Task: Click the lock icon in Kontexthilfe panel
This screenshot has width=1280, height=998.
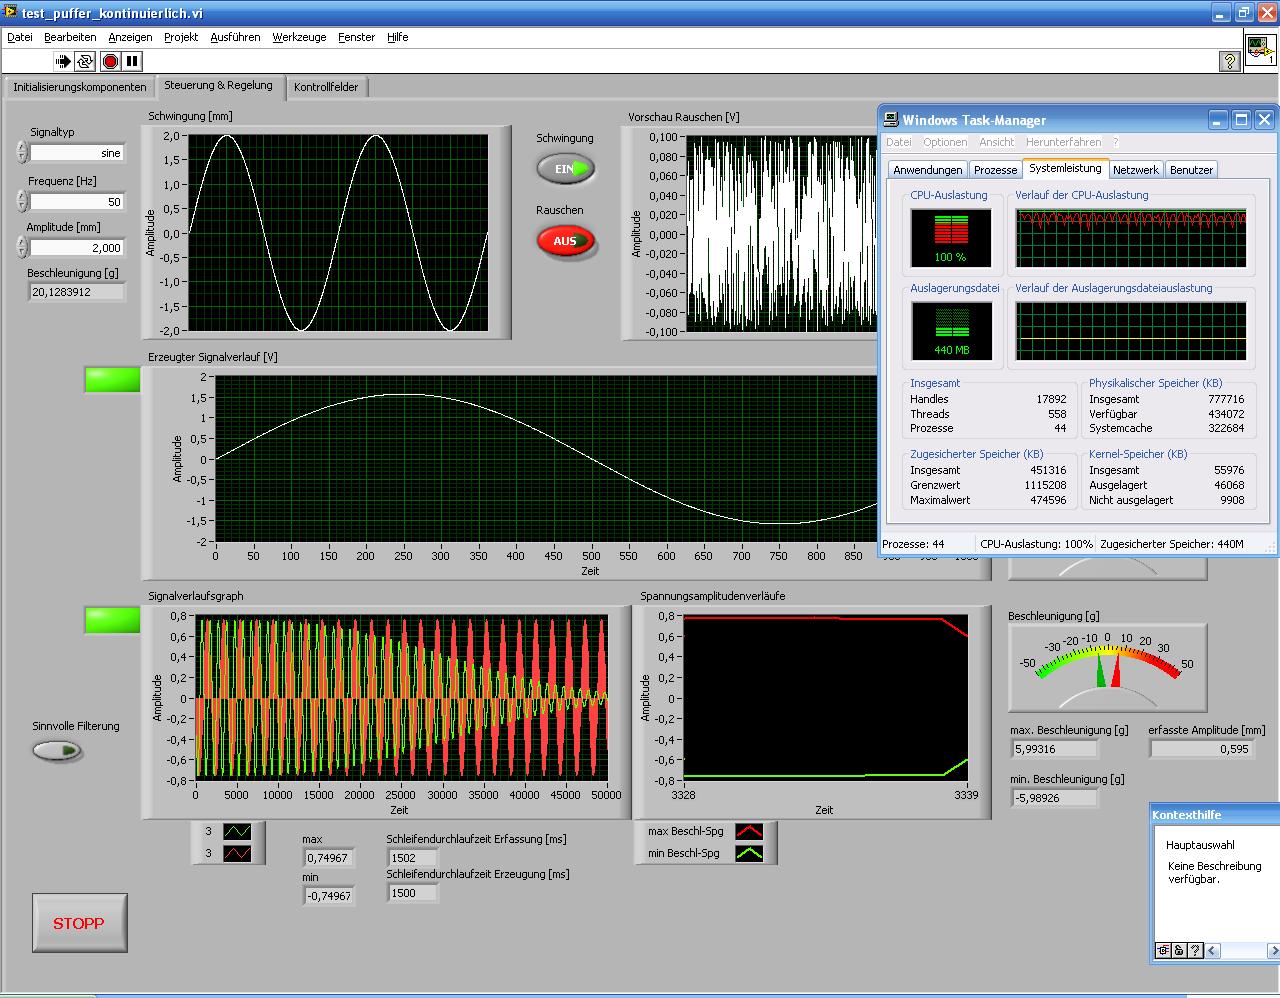Action: click(1179, 950)
